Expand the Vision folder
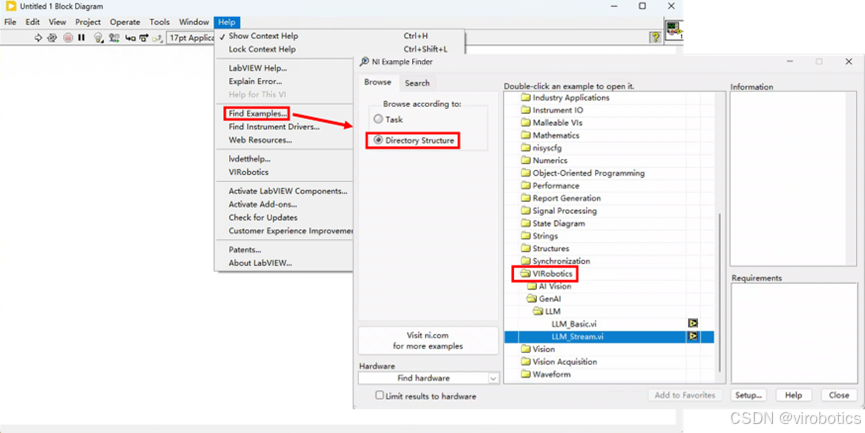The image size is (865, 433). pyautogui.click(x=526, y=349)
